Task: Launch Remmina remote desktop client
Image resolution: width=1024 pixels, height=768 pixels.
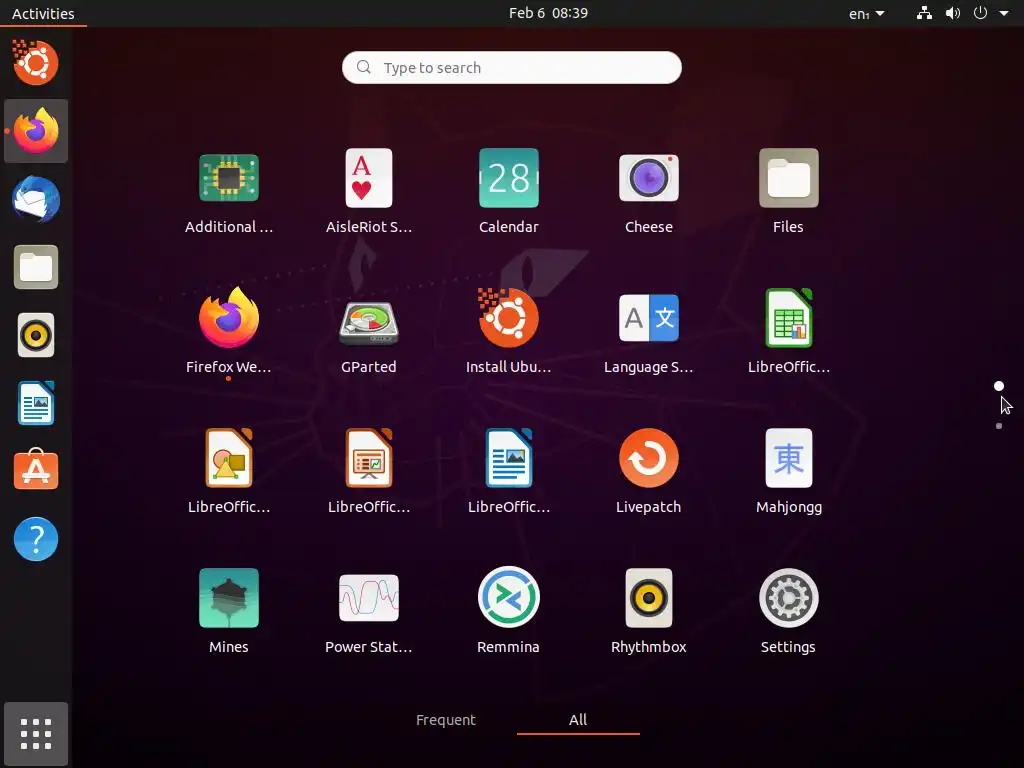Action: tap(509, 598)
